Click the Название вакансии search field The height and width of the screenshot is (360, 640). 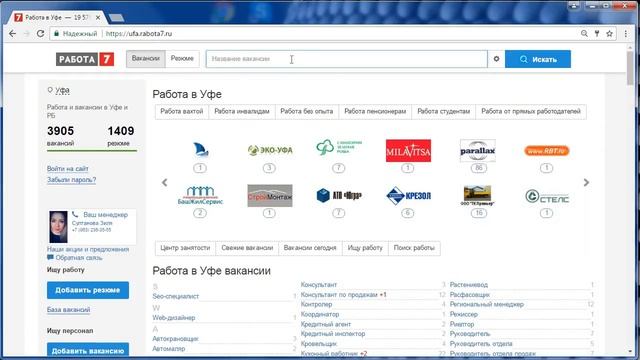(x=347, y=59)
